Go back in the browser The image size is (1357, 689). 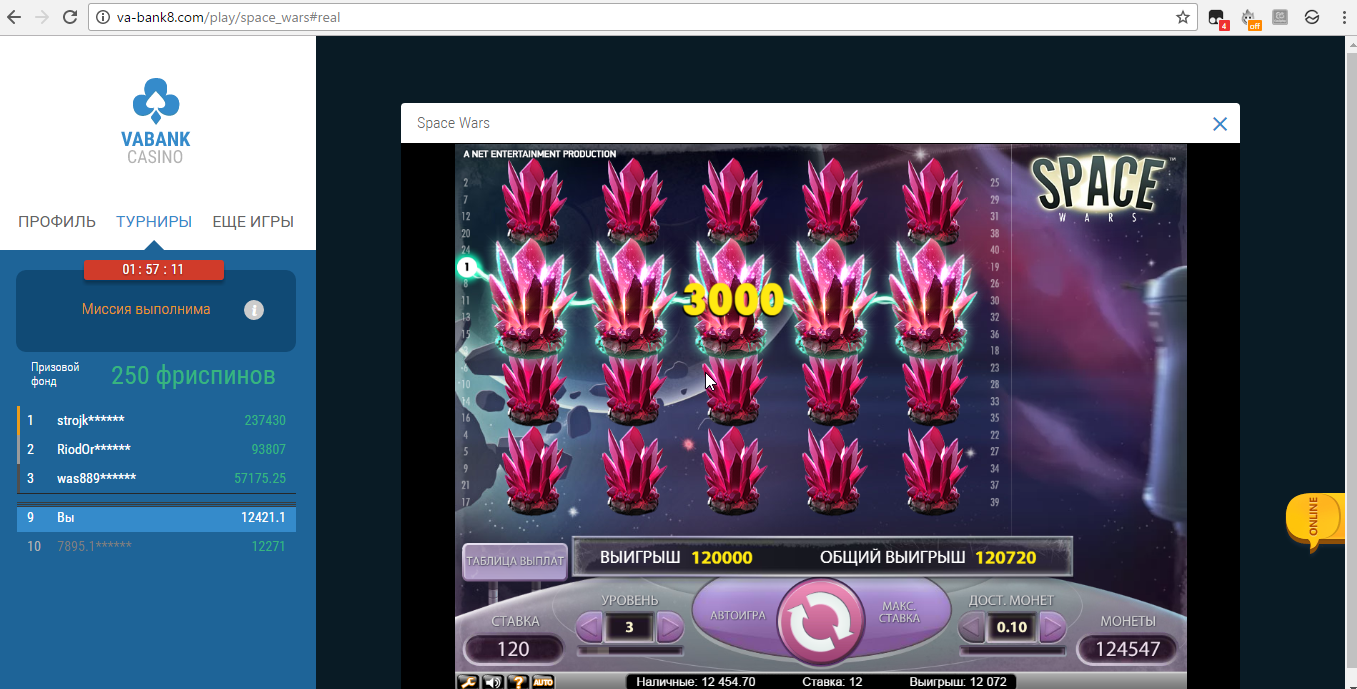click(15, 17)
